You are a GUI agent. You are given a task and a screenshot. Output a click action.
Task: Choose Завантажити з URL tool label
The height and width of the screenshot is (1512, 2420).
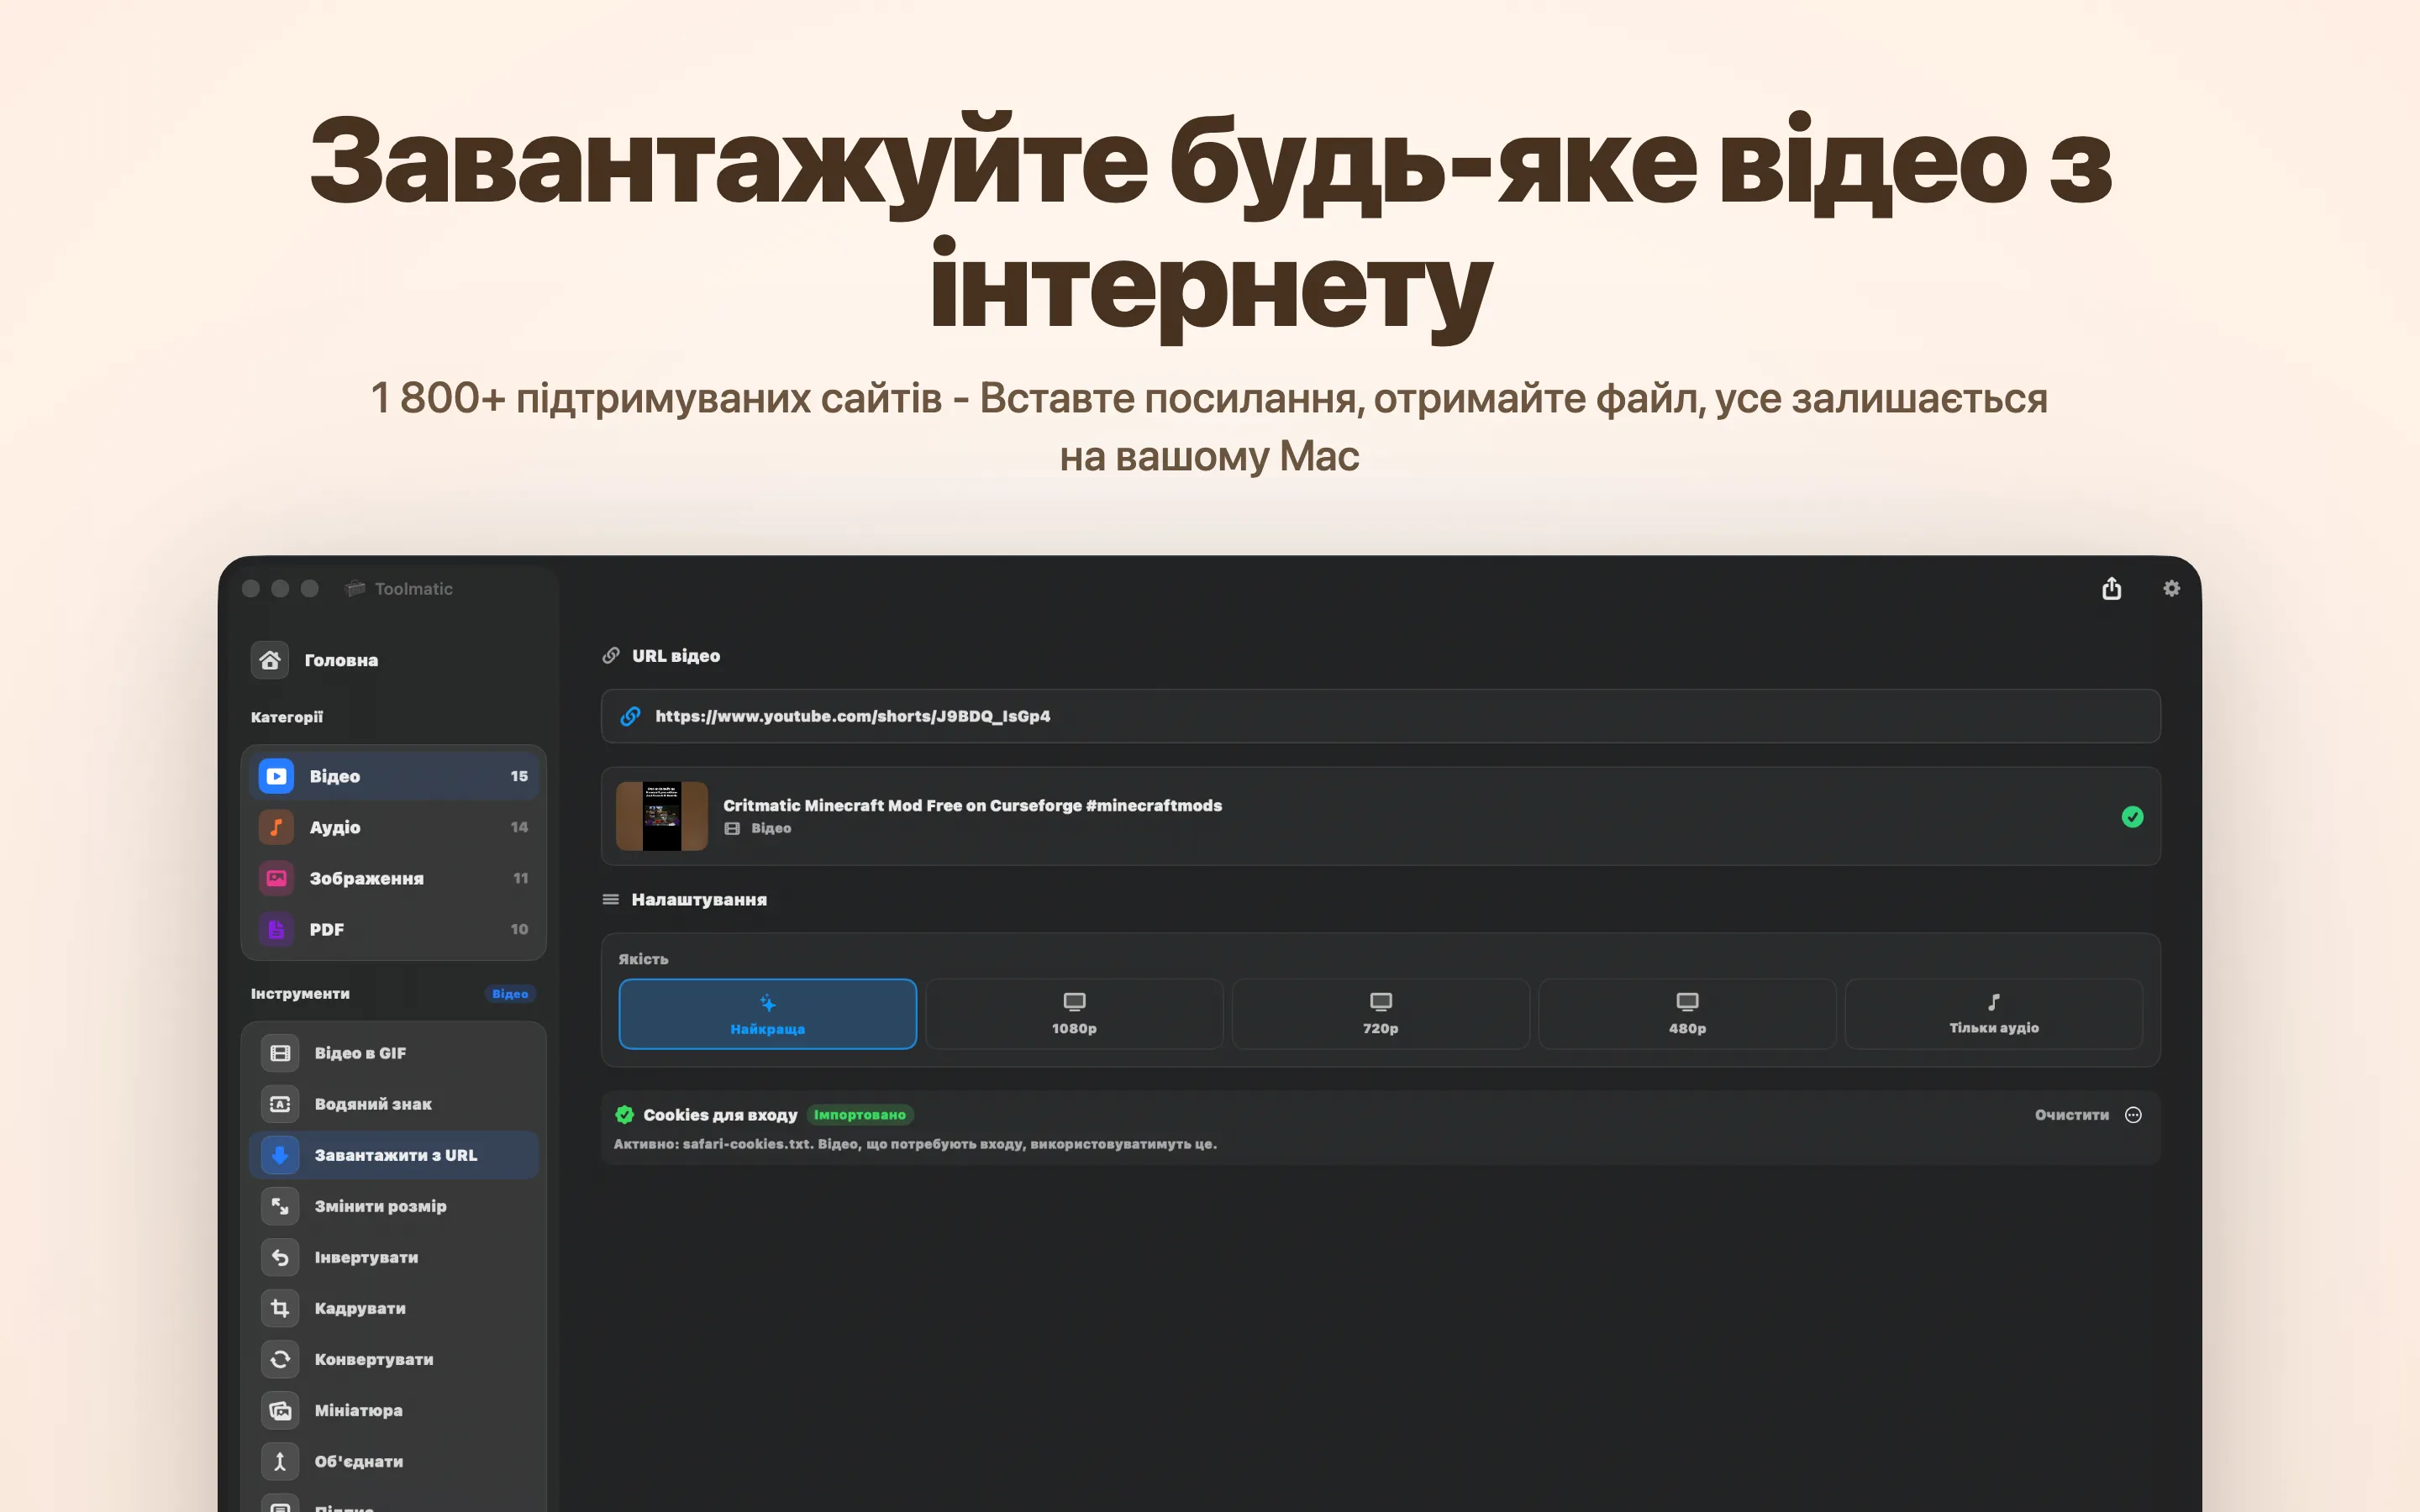(x=396, y=1155)
